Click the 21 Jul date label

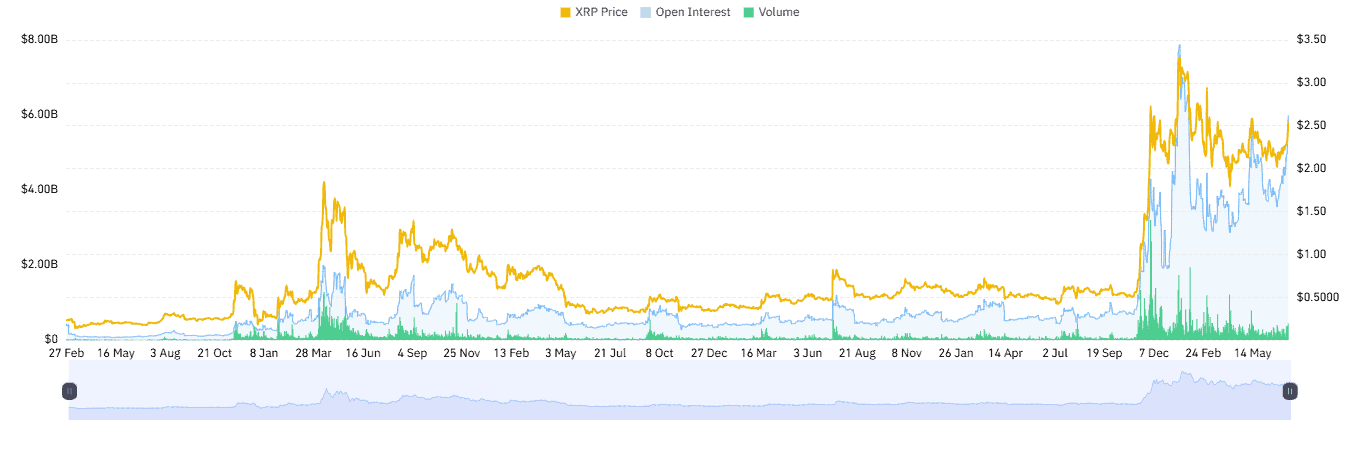[x=610, y=353]
